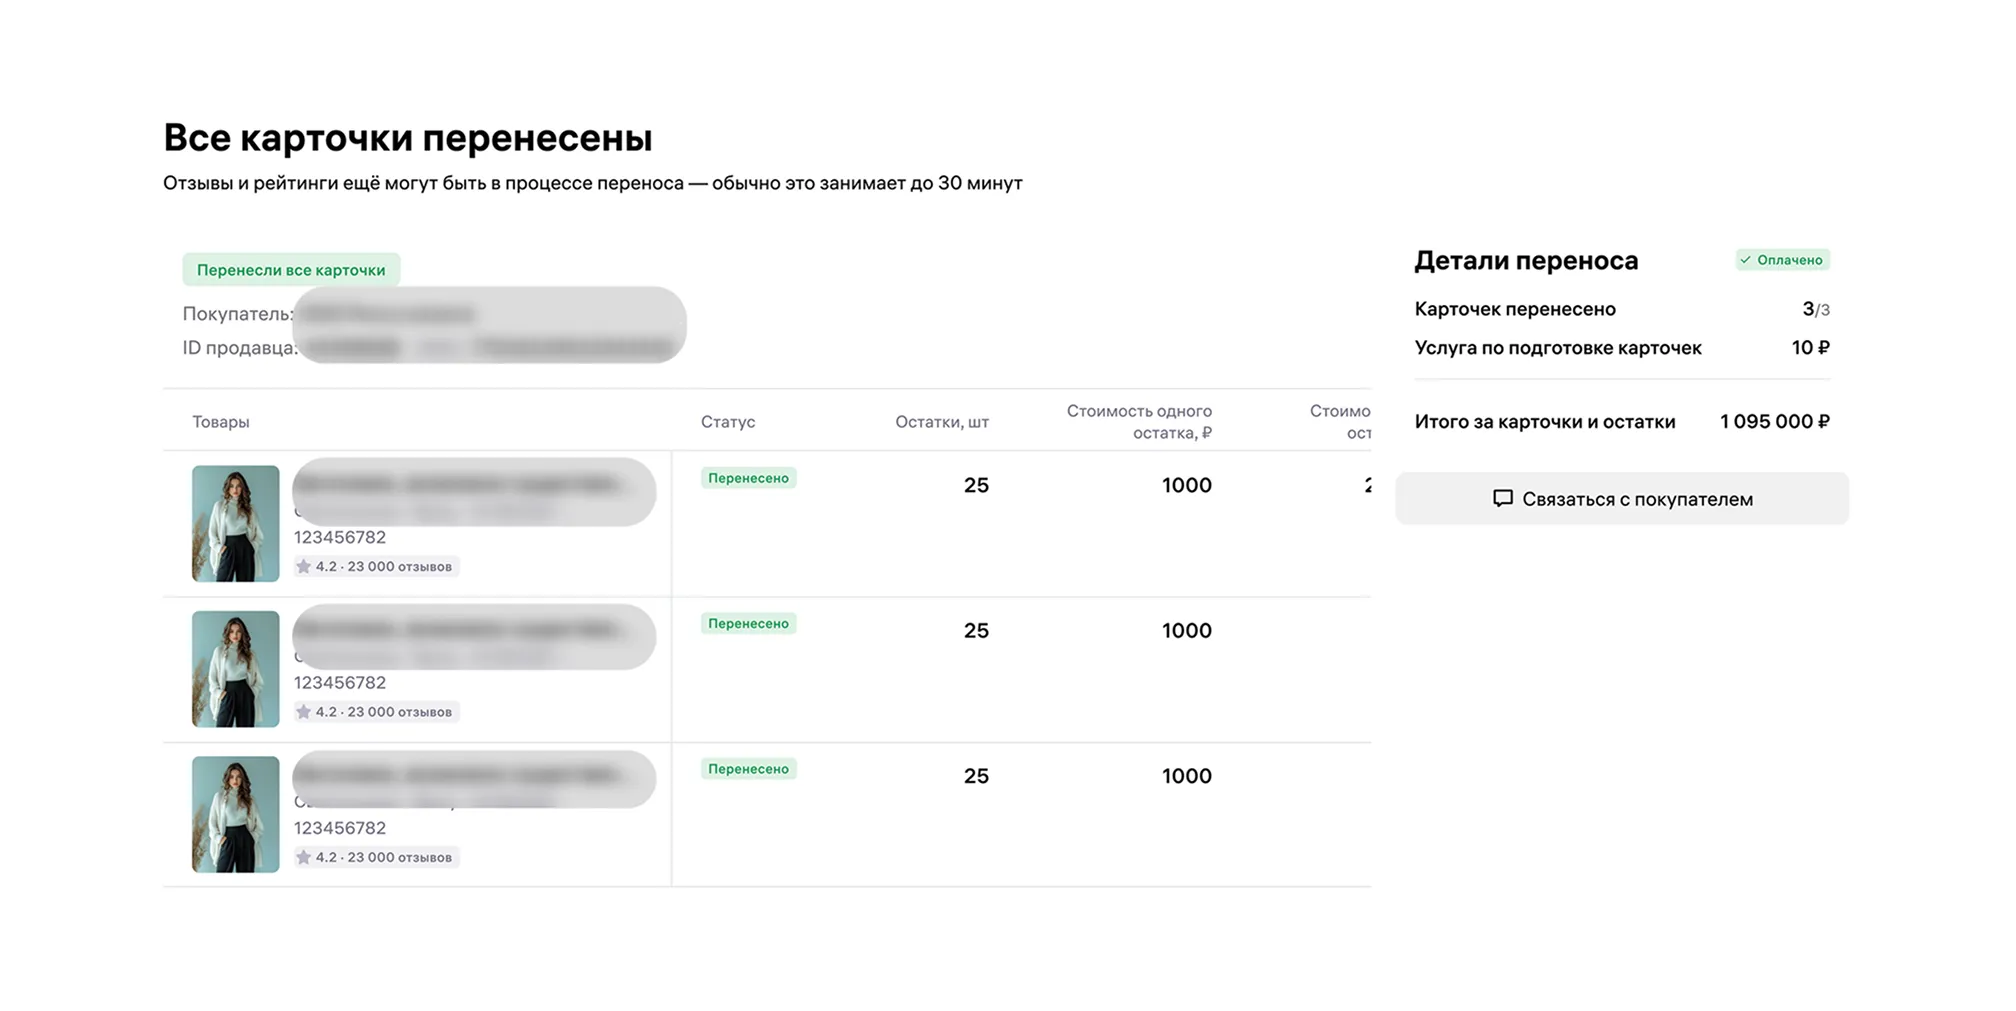Image resolution: width=2016 pixels, height=1011 pixels.
Task: Click unit cost 1000 in third row
Action: pyautogui.click(x=1187, y=776)
